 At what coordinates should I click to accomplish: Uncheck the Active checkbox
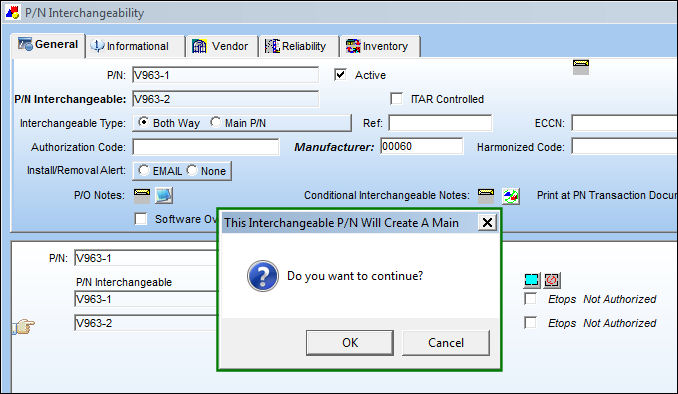click(x=340, y=75)
